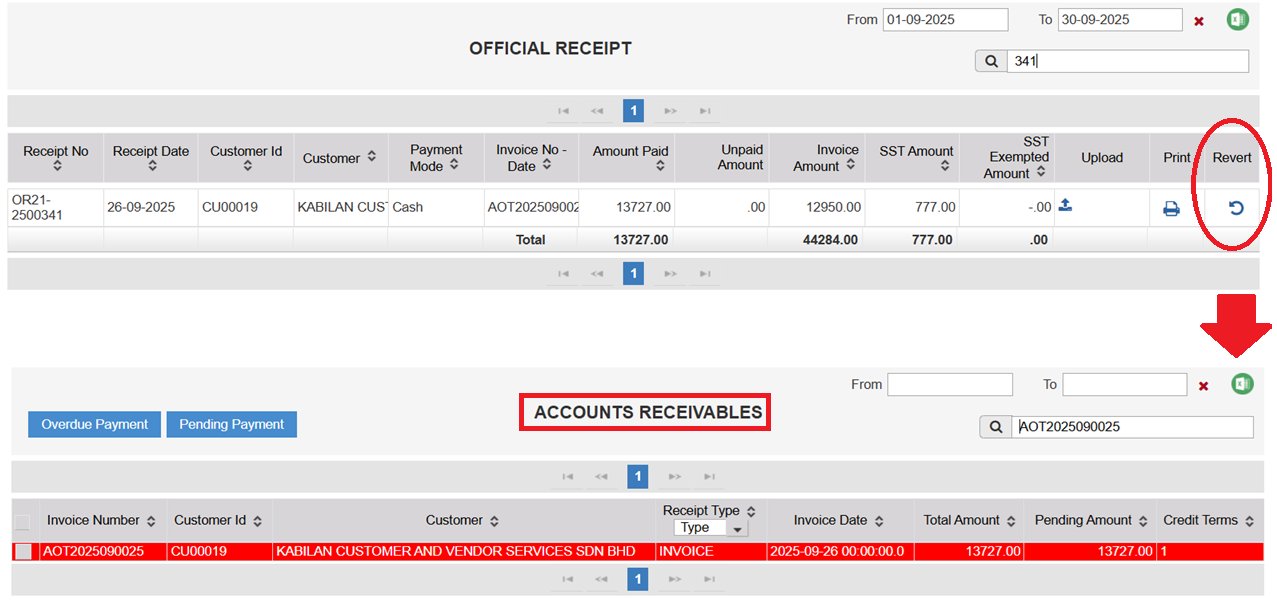Go to previous page in bottom Accounts Receivables pager
Screen dimensions: 1277x605
pyautogui.click(x=601, y=579)
